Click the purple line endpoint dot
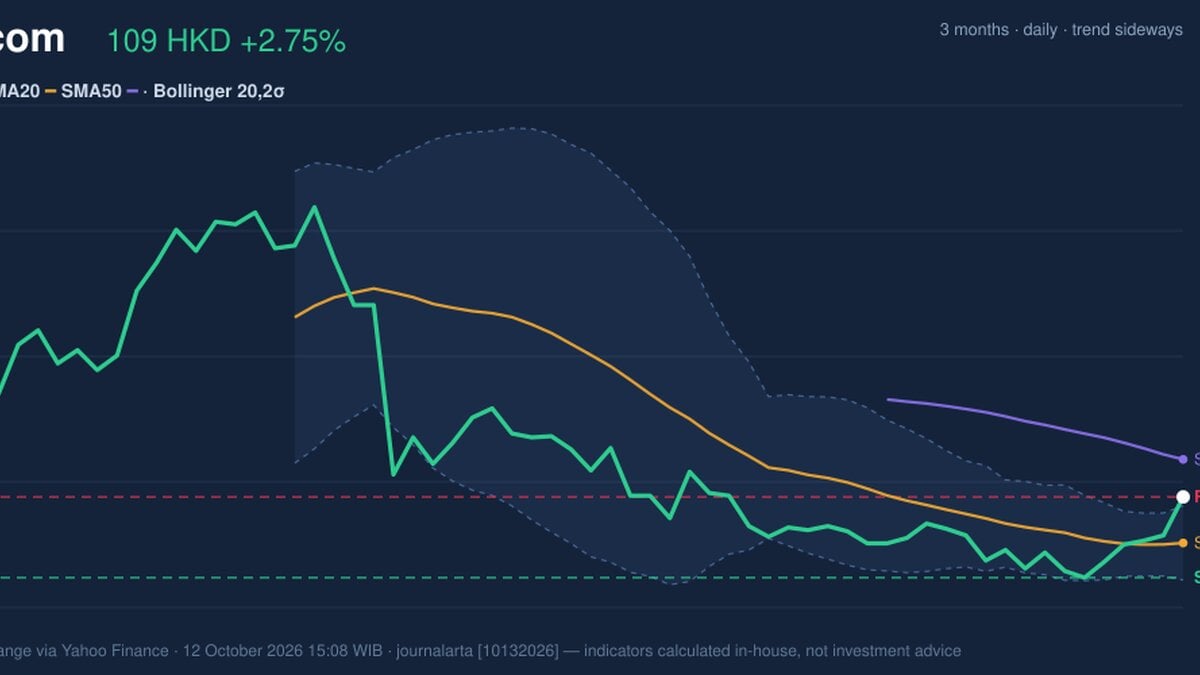Screen dimensions: 1200x675 (1183, 459)
